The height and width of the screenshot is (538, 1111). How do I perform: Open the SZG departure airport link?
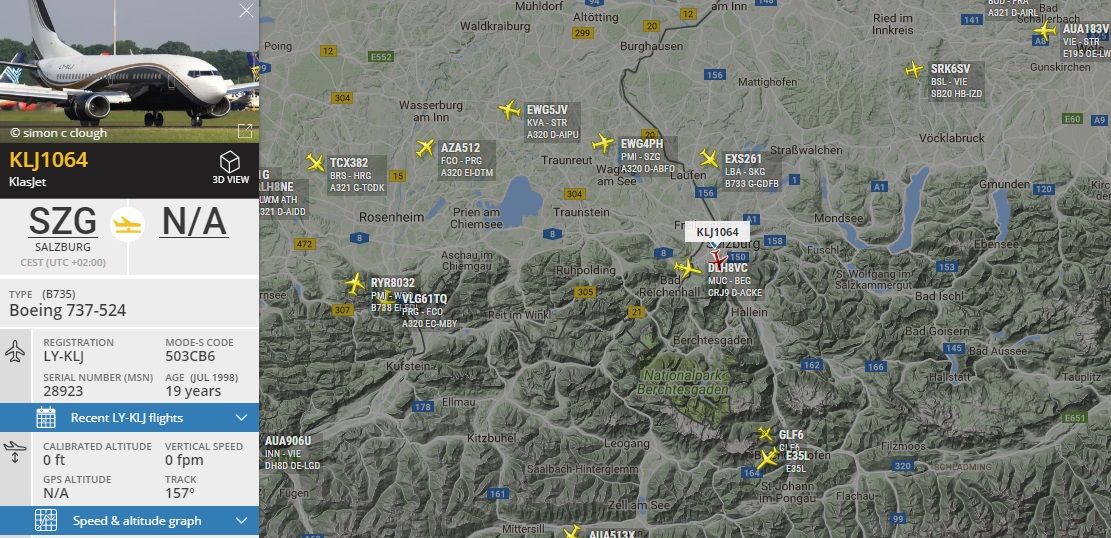pyautogui.click(x=62, y=222)
